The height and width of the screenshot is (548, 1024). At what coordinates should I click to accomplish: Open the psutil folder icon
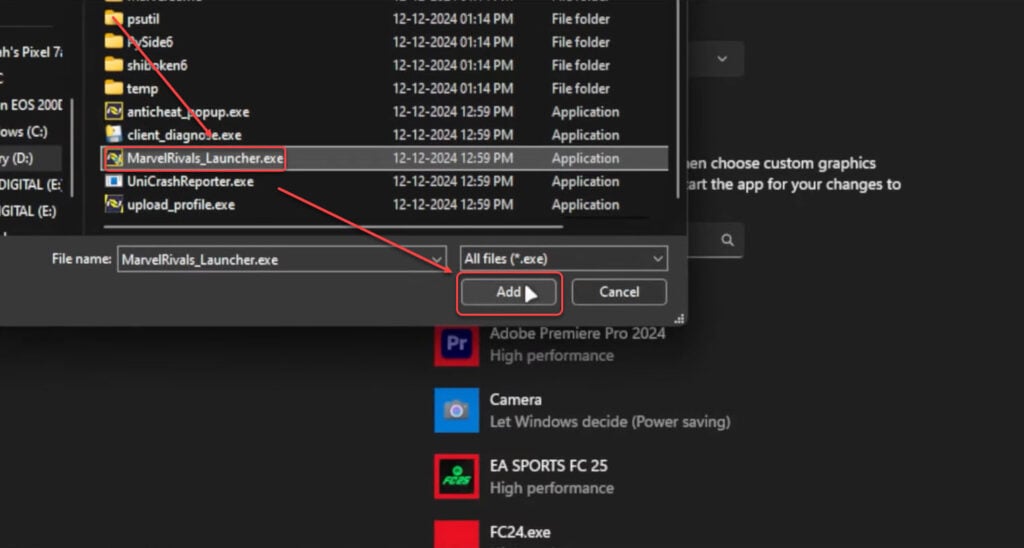[x=114, y=18]
